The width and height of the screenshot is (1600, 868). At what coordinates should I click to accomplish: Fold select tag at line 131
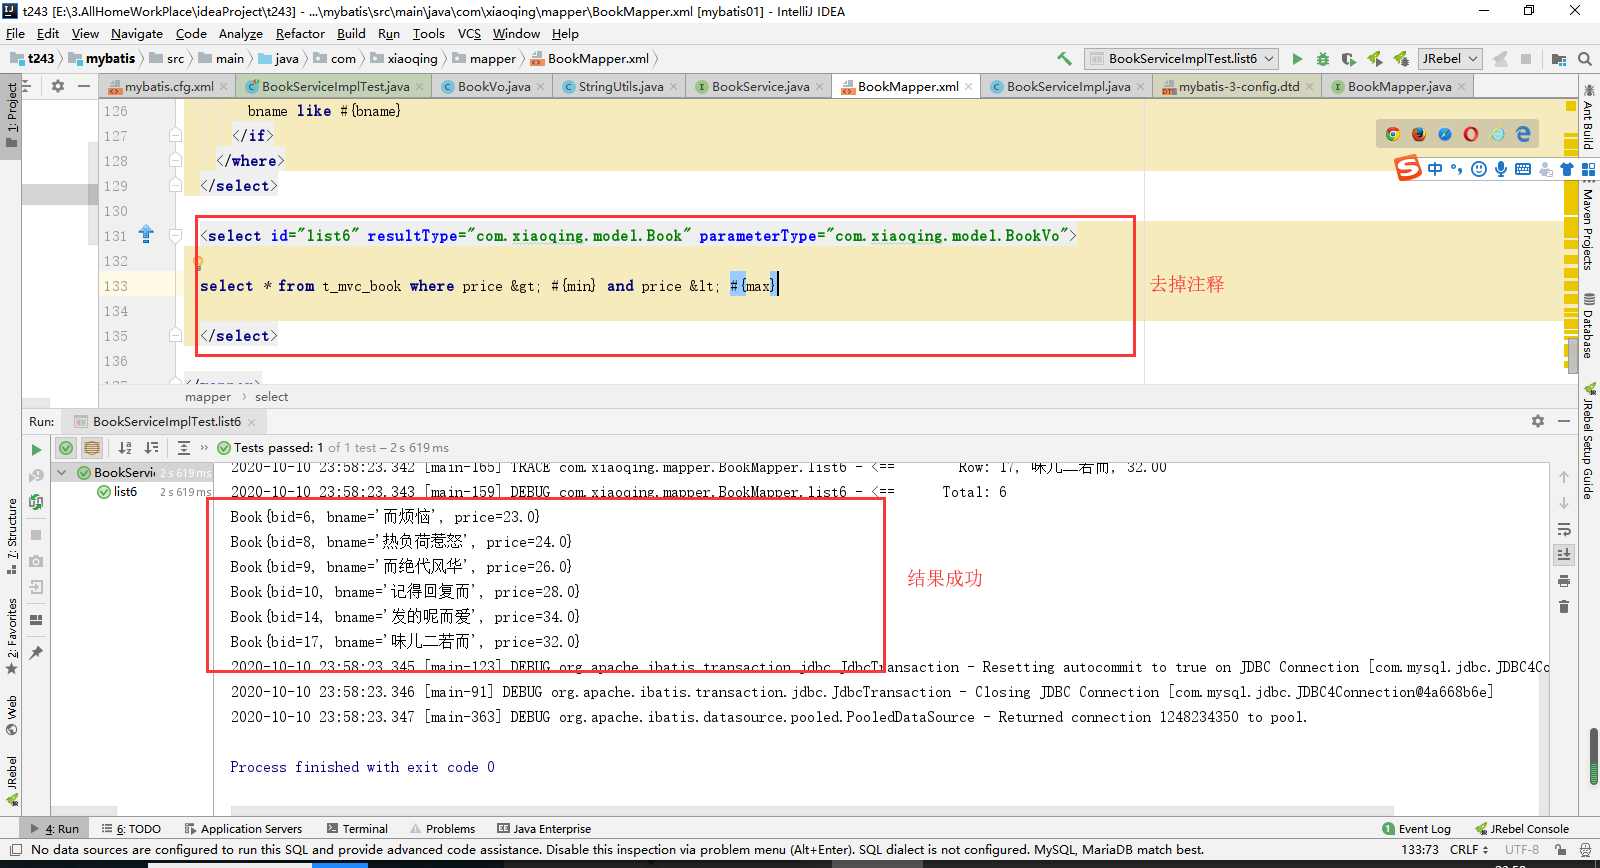[x=176, y=236]
